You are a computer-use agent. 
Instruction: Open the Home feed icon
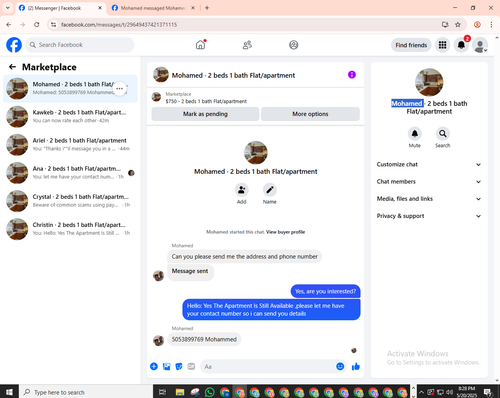(x=200, y=45)
